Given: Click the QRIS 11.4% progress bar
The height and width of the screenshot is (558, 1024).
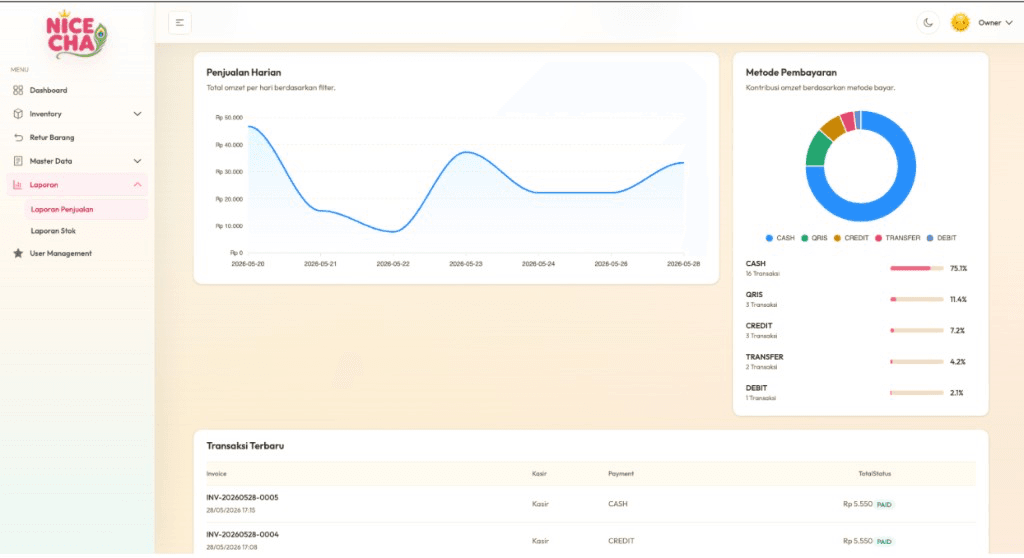Looking at the screenshot, I should pos(916,299).
